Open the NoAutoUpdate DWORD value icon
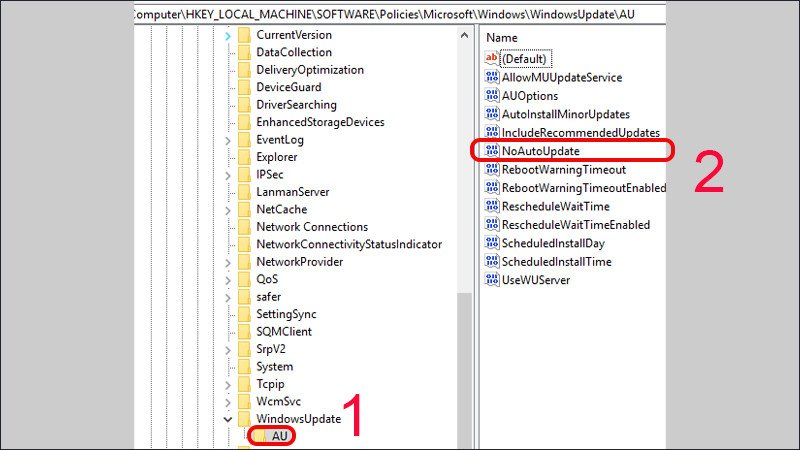 [491, 151]
